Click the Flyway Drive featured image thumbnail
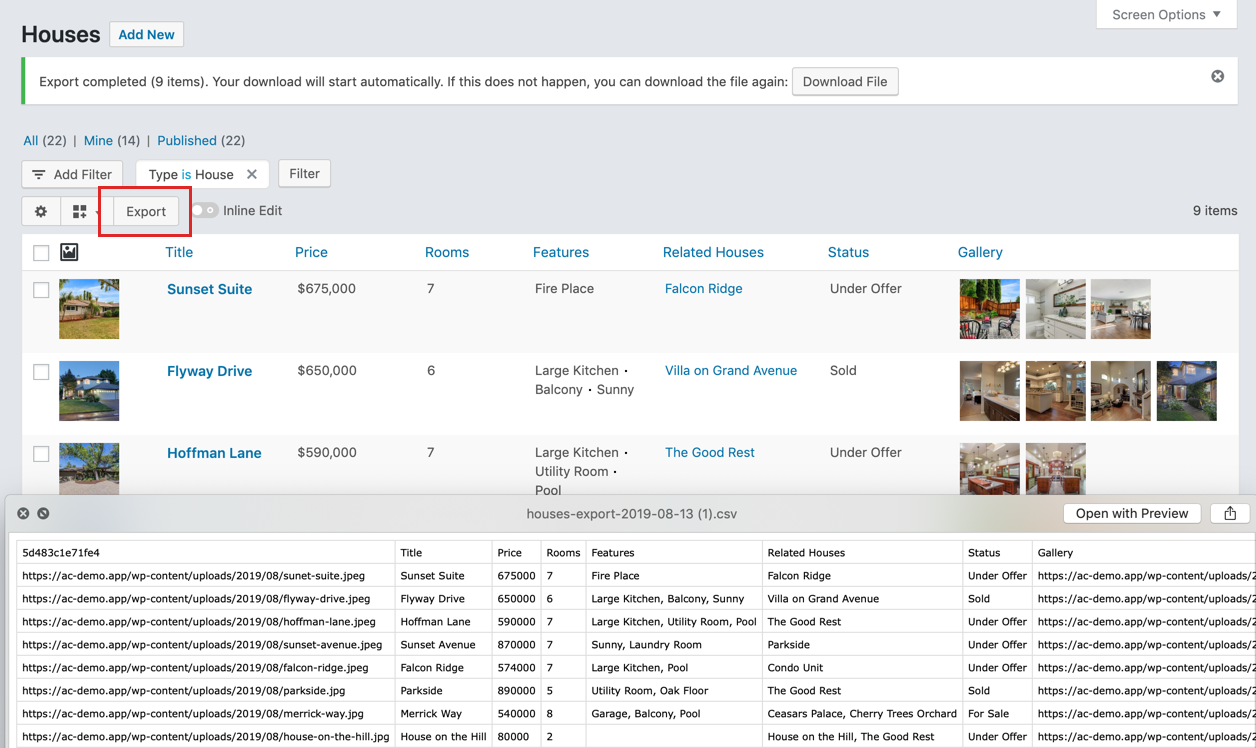This screenshot has height=748, width=1256. pos(89,391)
